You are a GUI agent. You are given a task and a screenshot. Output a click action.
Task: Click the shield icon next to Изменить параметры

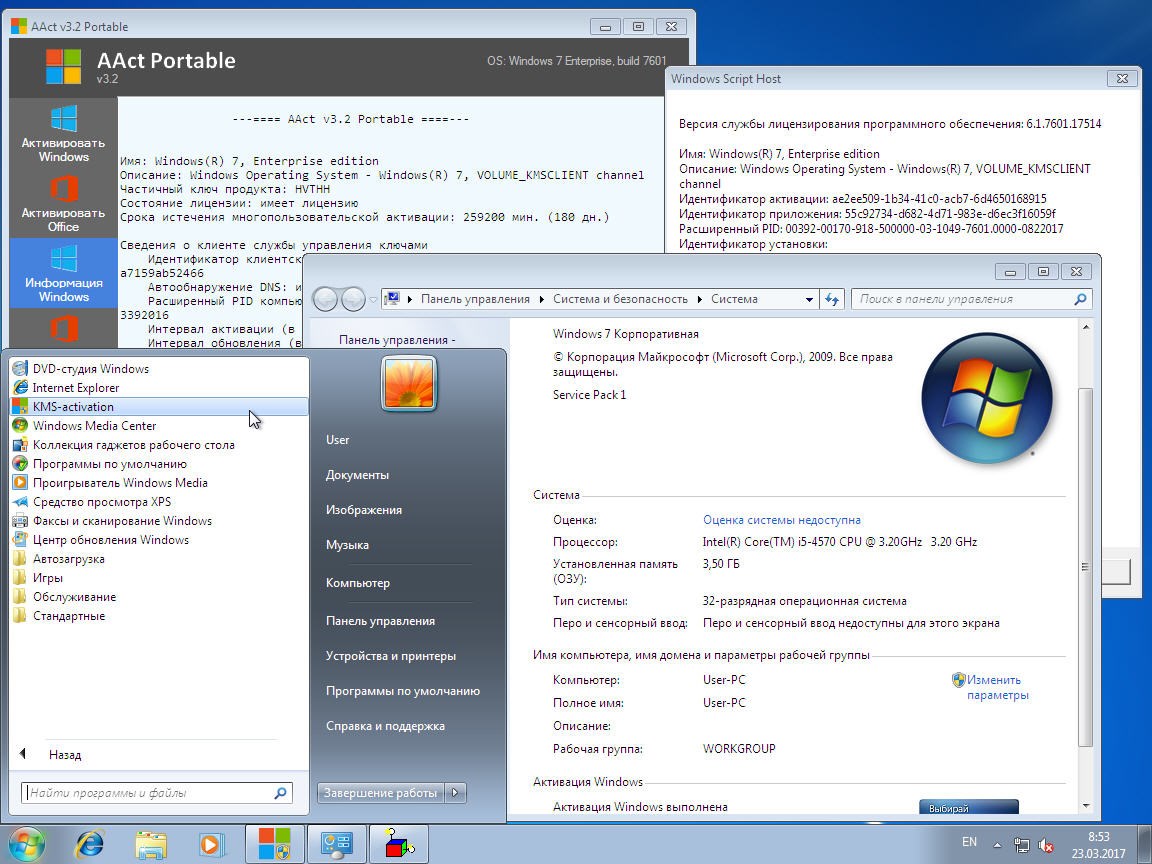[958, 680]
